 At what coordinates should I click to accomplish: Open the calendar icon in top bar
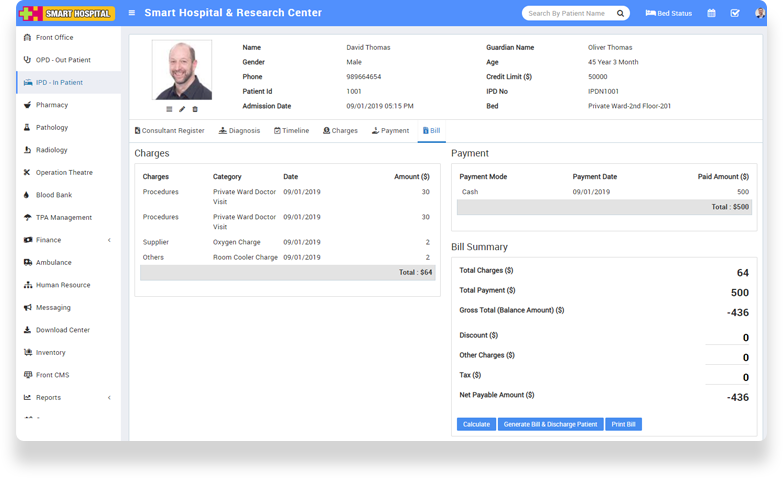711,13
